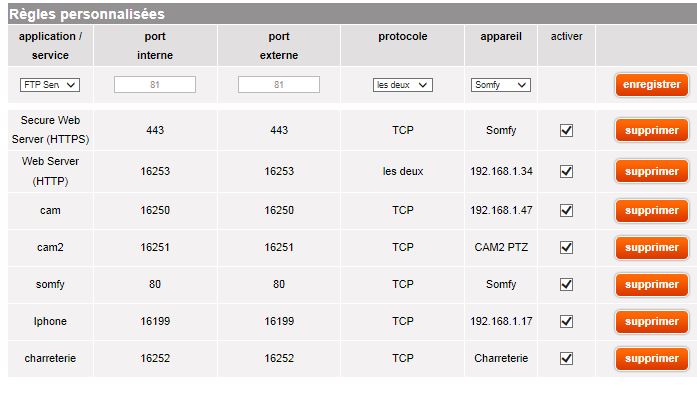Toggle the charreterie rule activer checkbox
697x402 pixels.
566,358
